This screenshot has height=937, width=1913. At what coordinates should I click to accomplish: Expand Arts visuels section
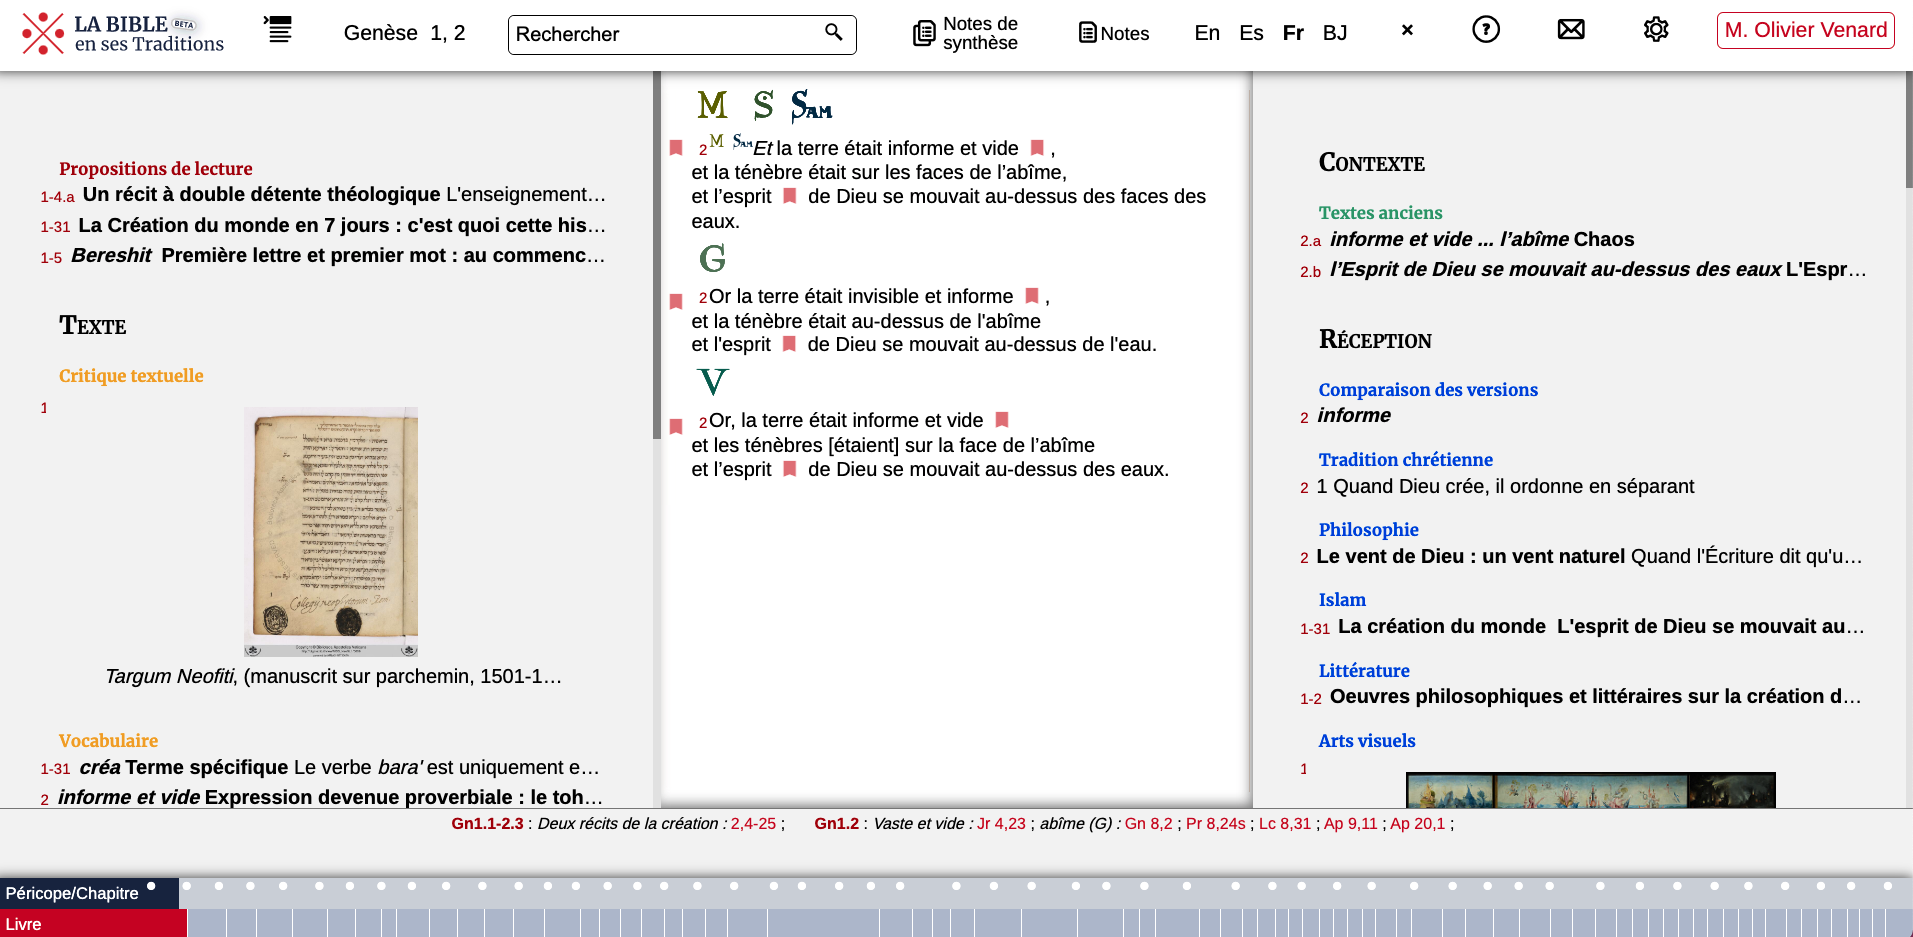tap(1367, 741)
